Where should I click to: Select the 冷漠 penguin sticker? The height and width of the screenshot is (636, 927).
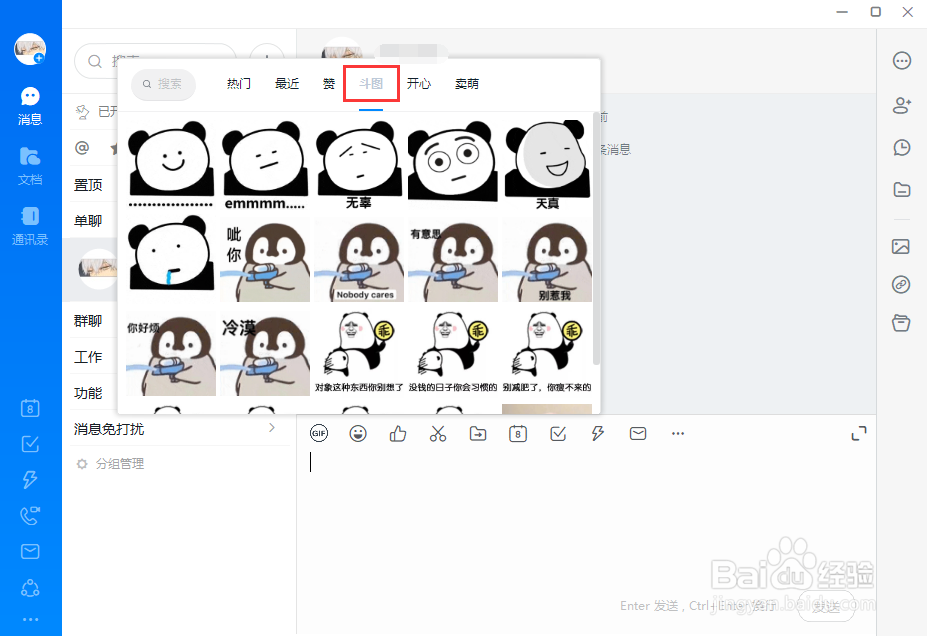point(265,353)
